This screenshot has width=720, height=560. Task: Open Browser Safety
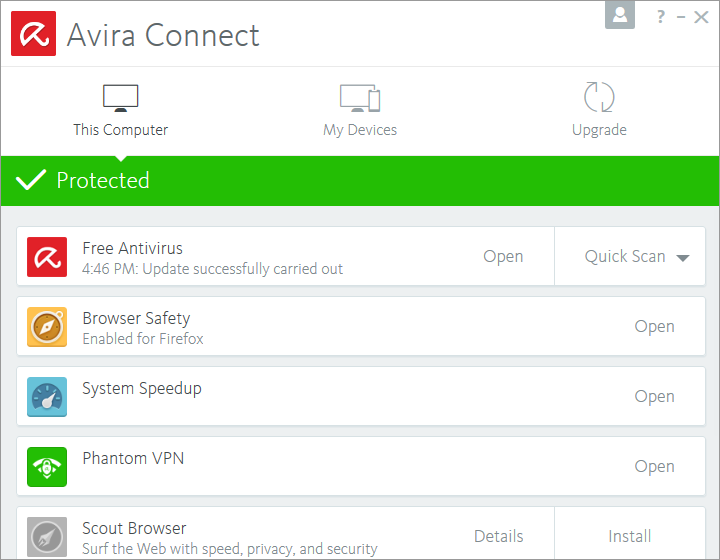654,327
